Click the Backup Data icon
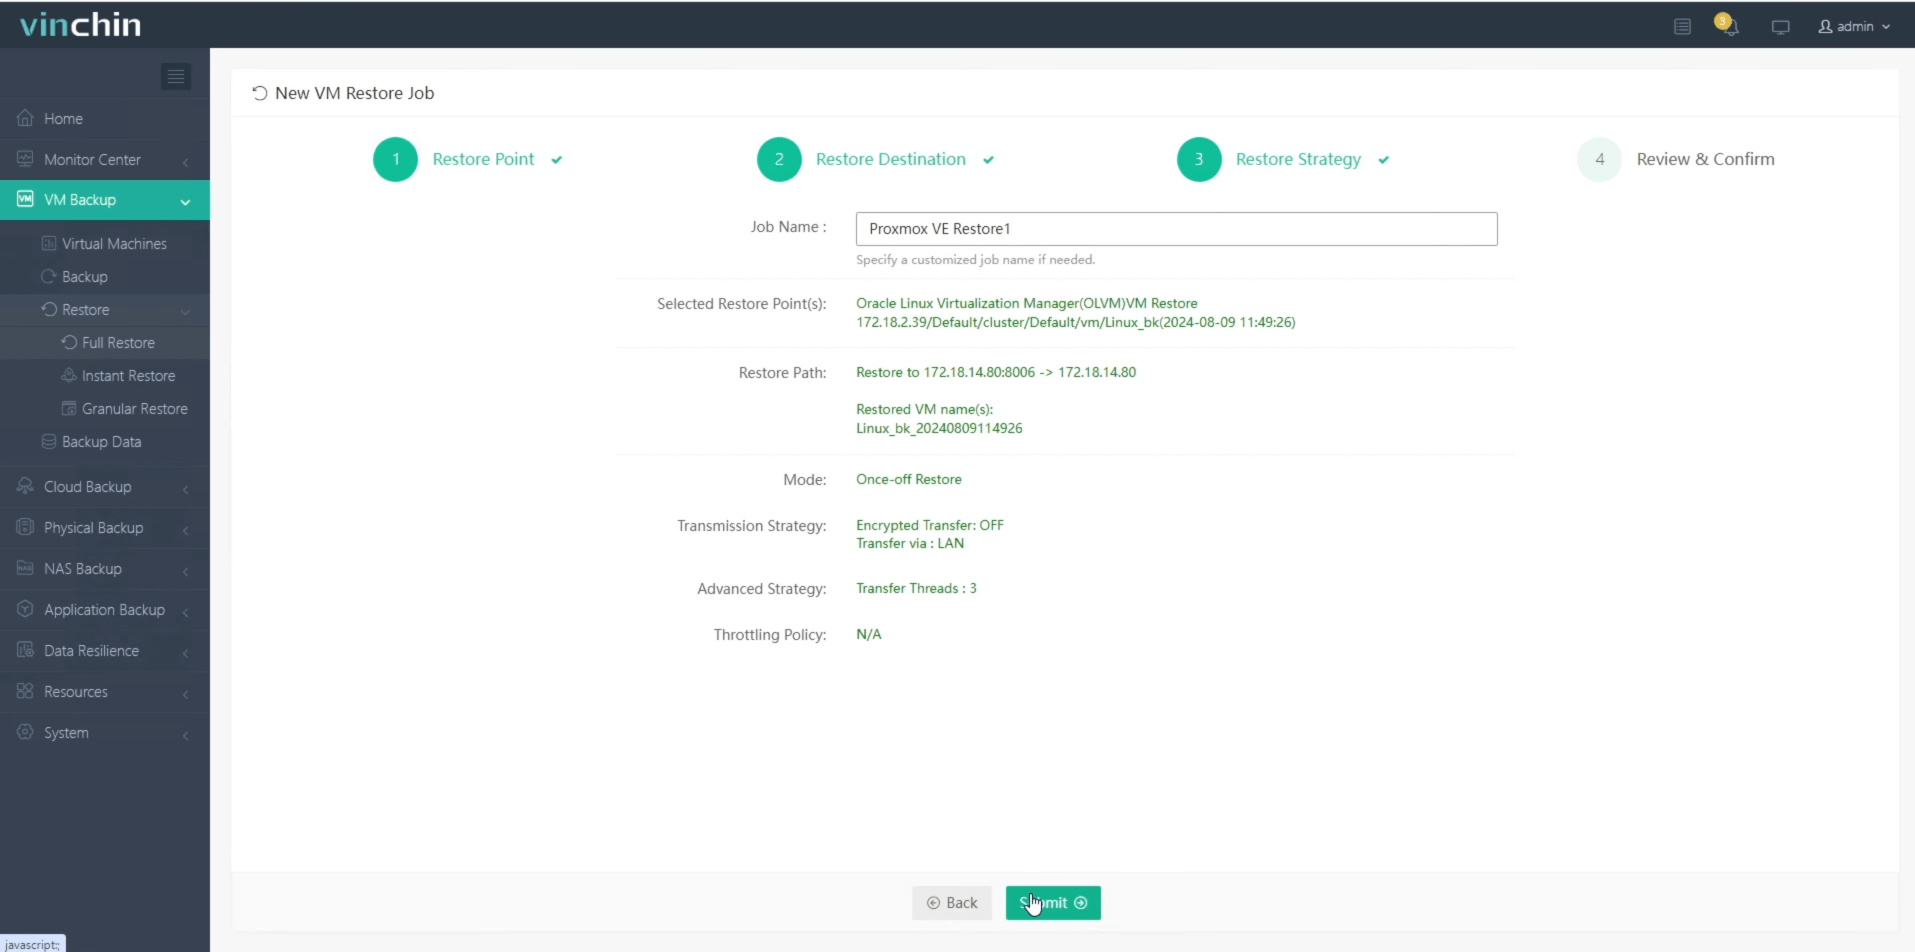This screenshot has height=952, width=1915. (x=48, y=441)
